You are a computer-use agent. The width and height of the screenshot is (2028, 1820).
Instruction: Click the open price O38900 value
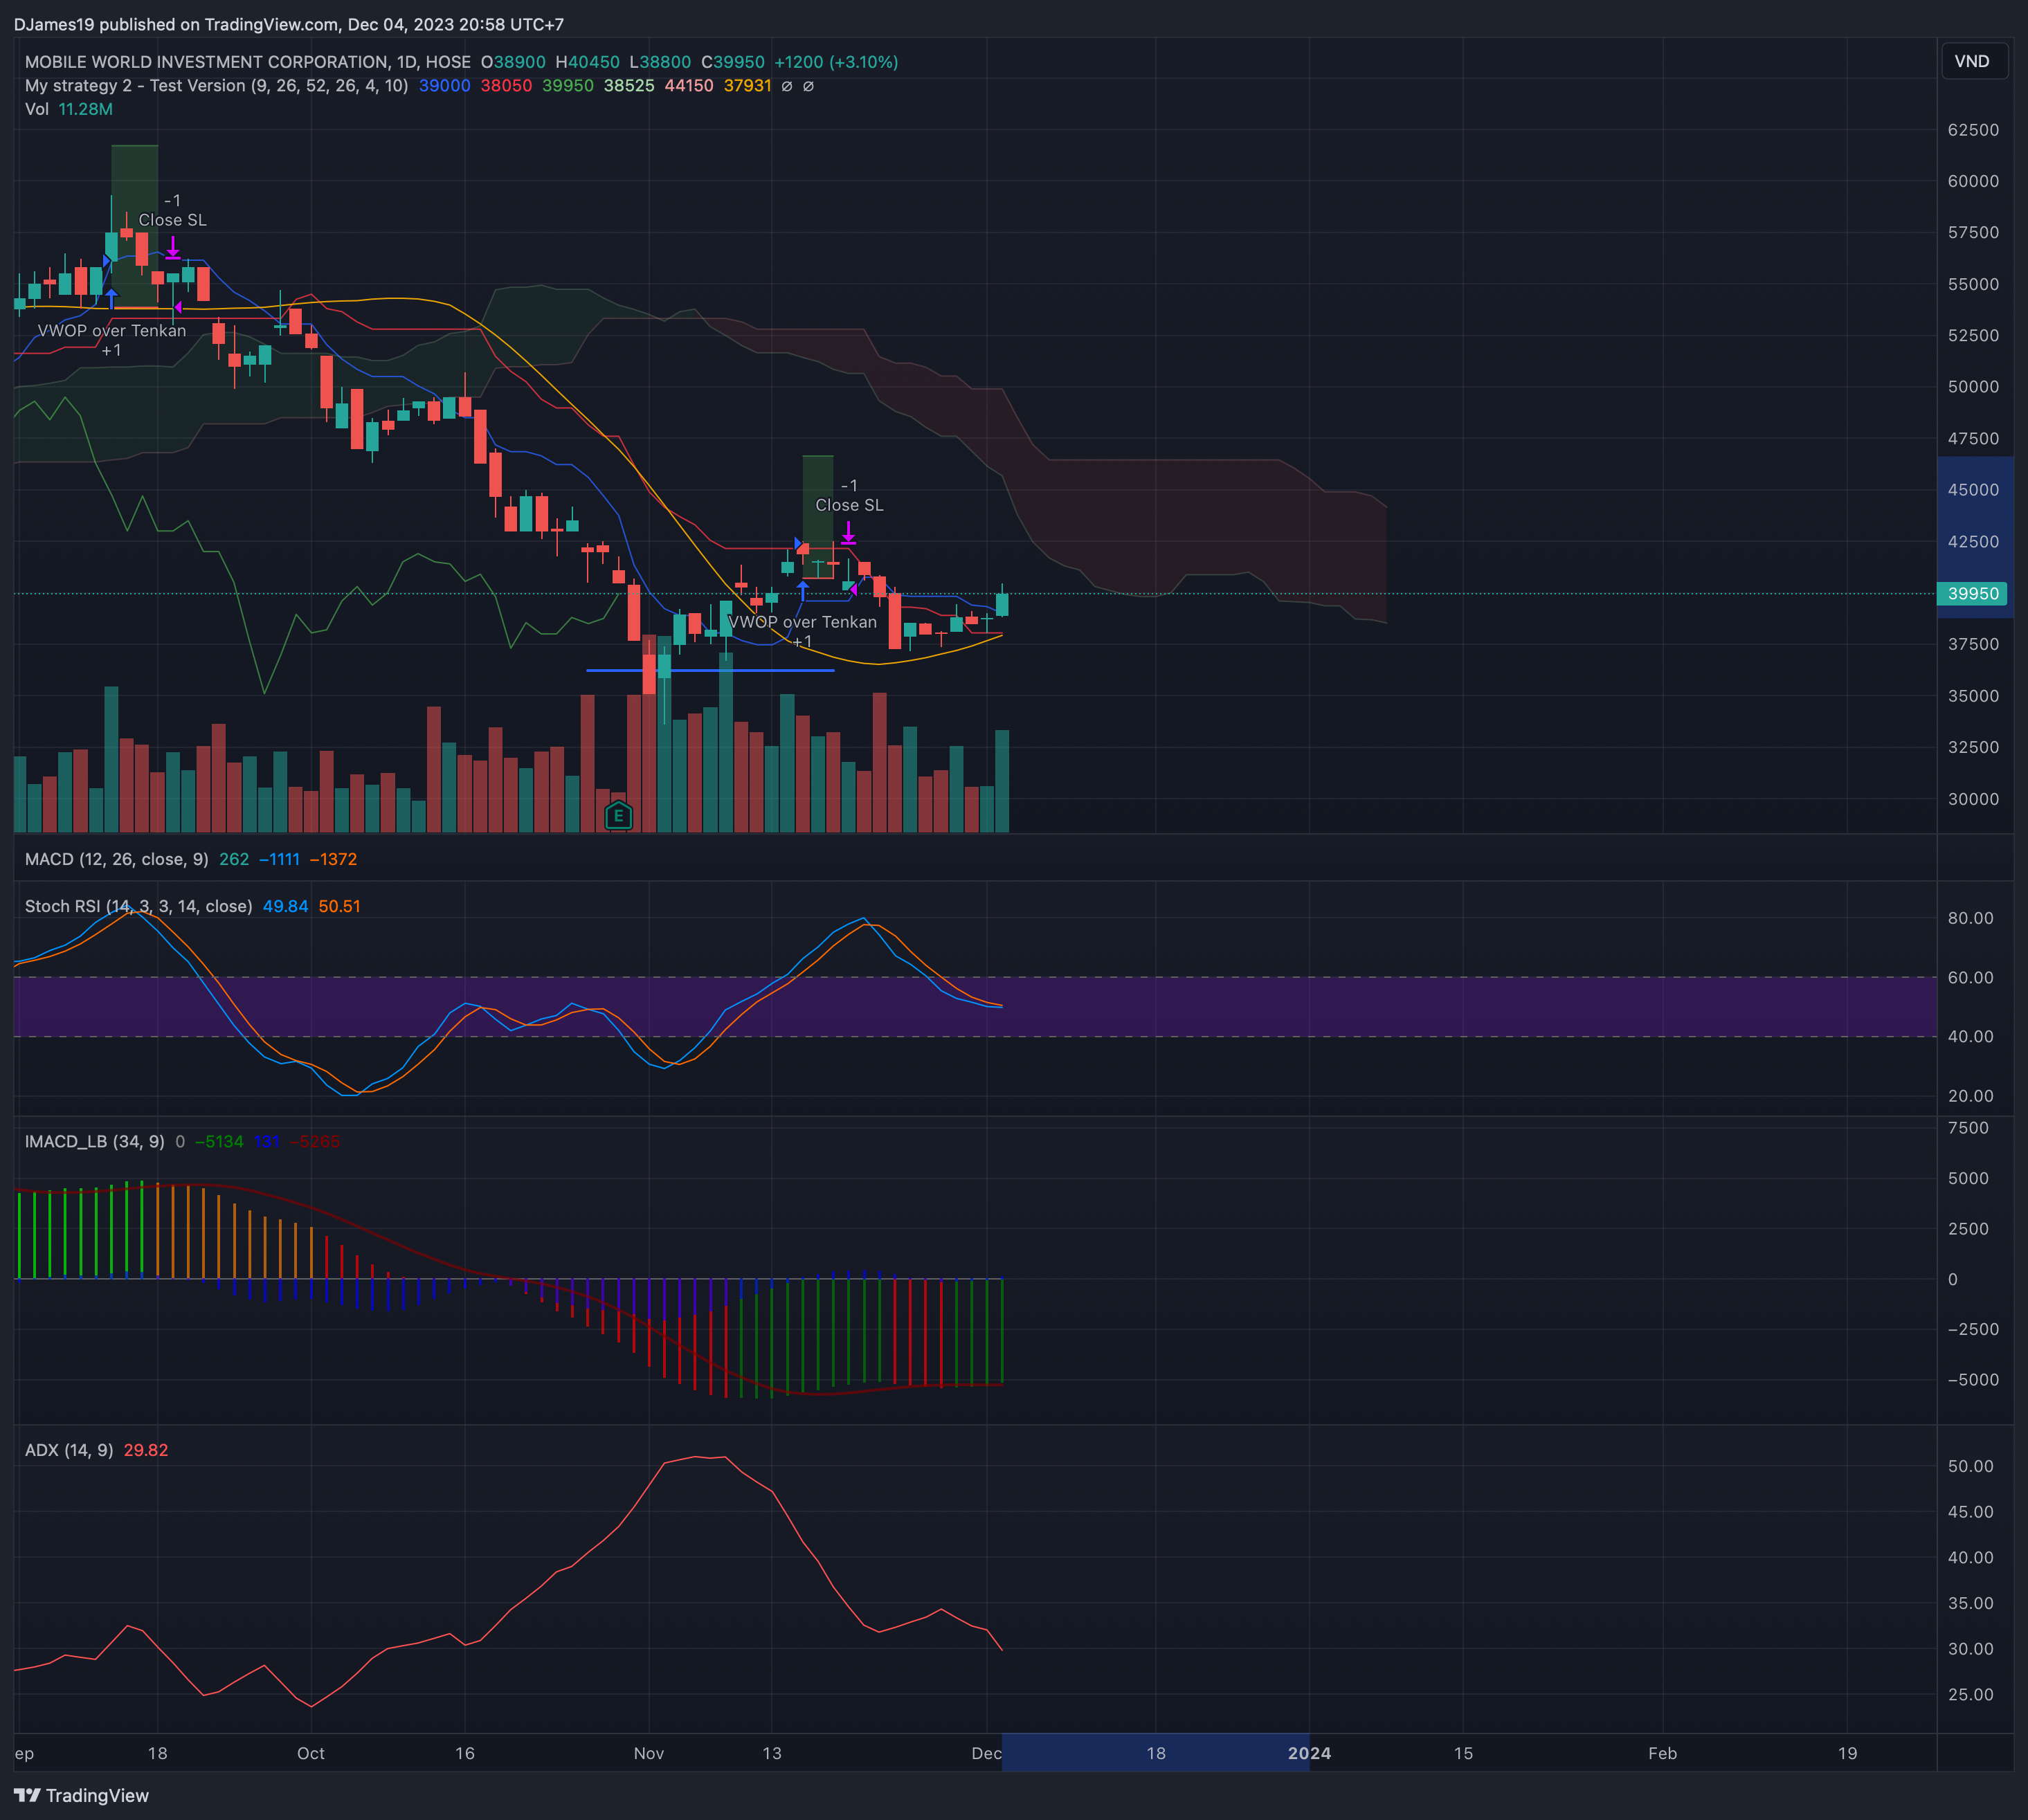point(513,62)
